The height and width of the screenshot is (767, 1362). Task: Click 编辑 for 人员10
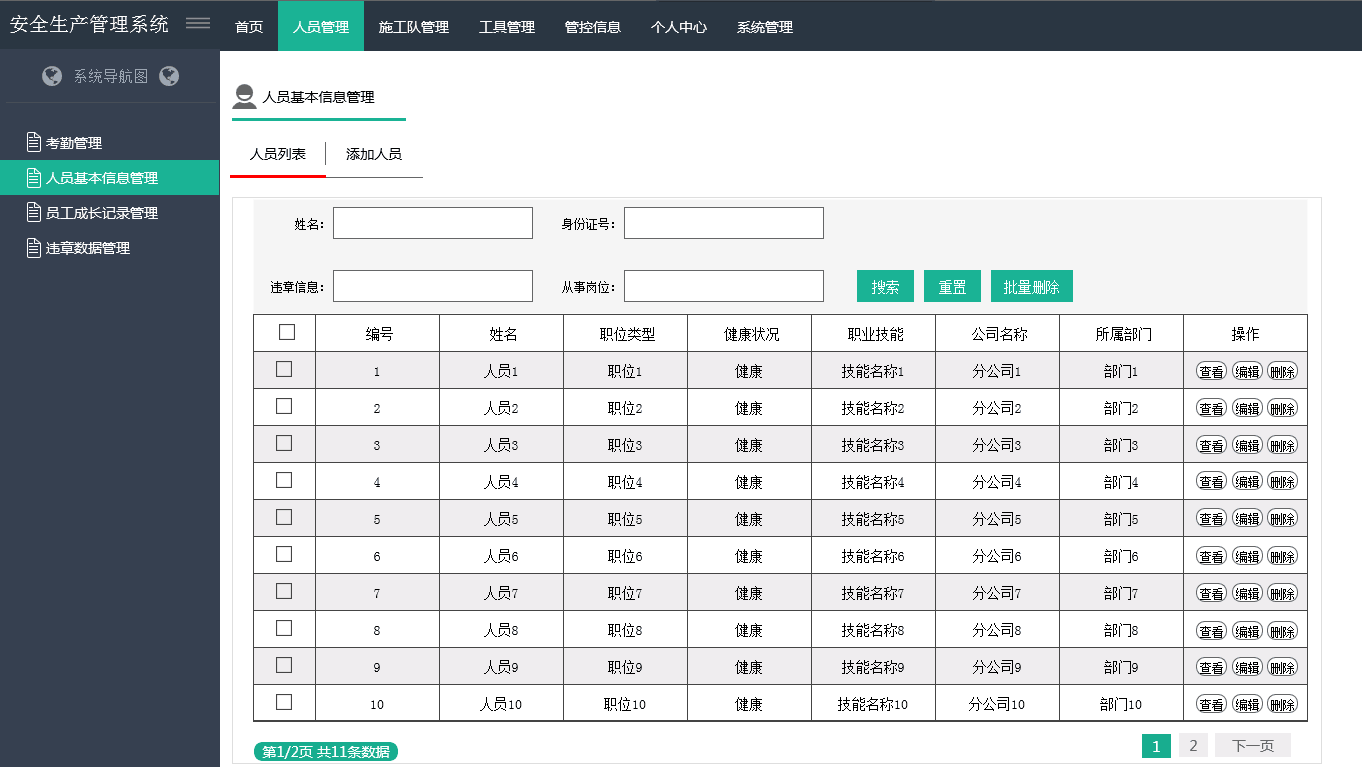pos(1247,704)
